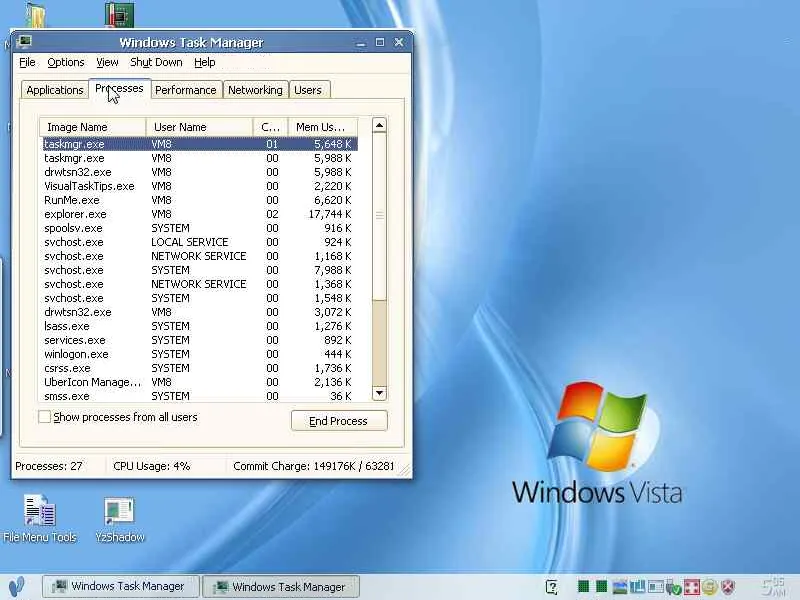The image size is (800, 600).
Task: Open the Help menu
Action: pyautogui.click(x=205, y=62)
